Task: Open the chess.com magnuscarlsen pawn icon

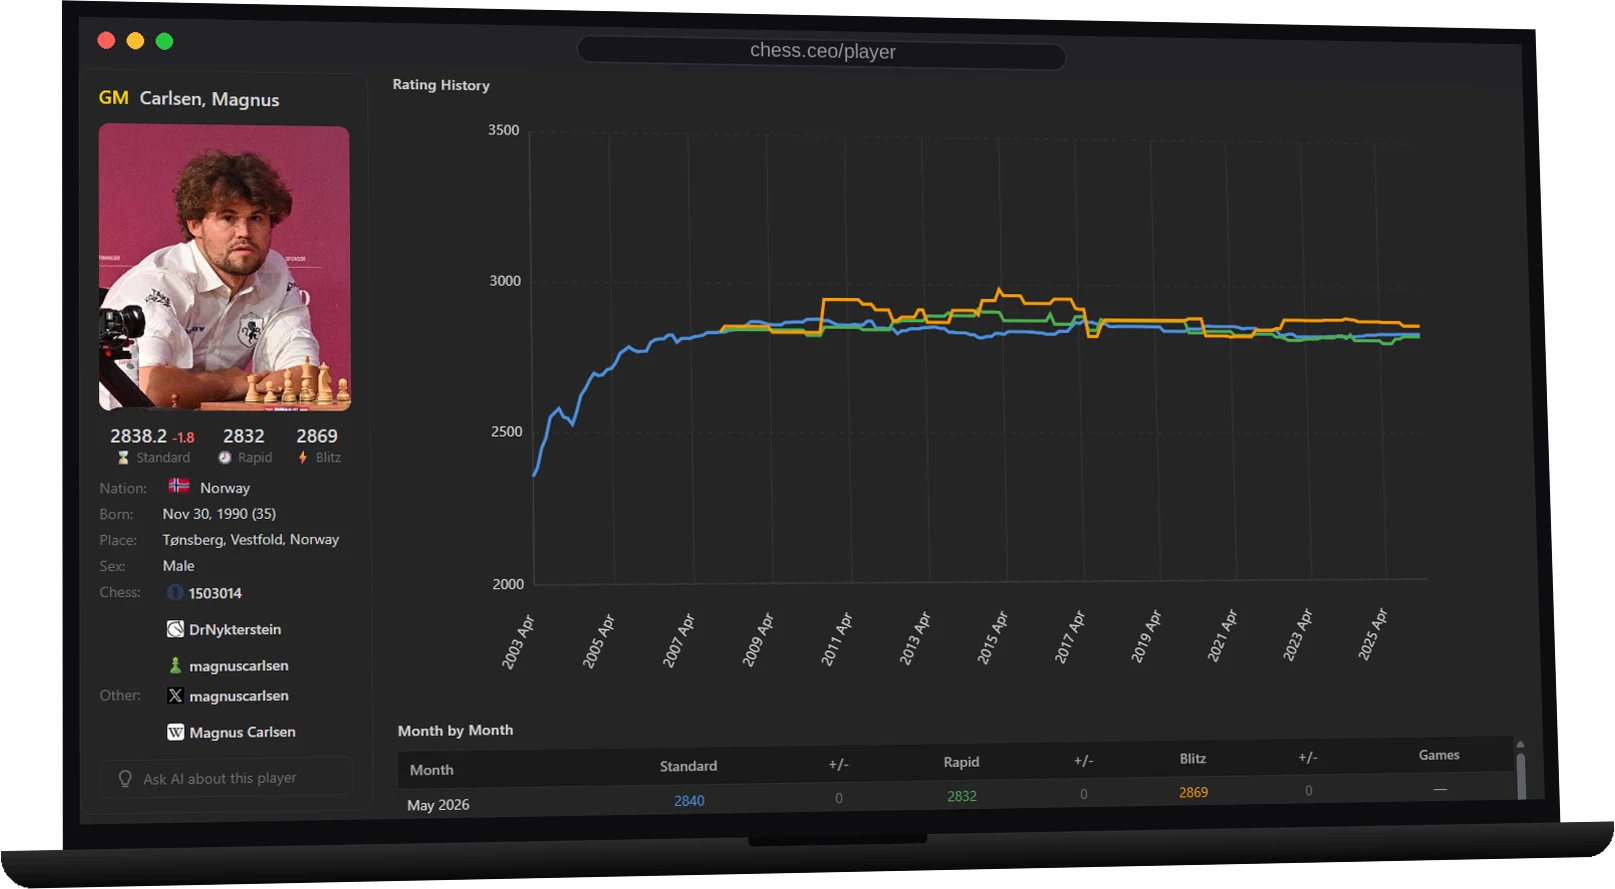Action: (175, 665)
